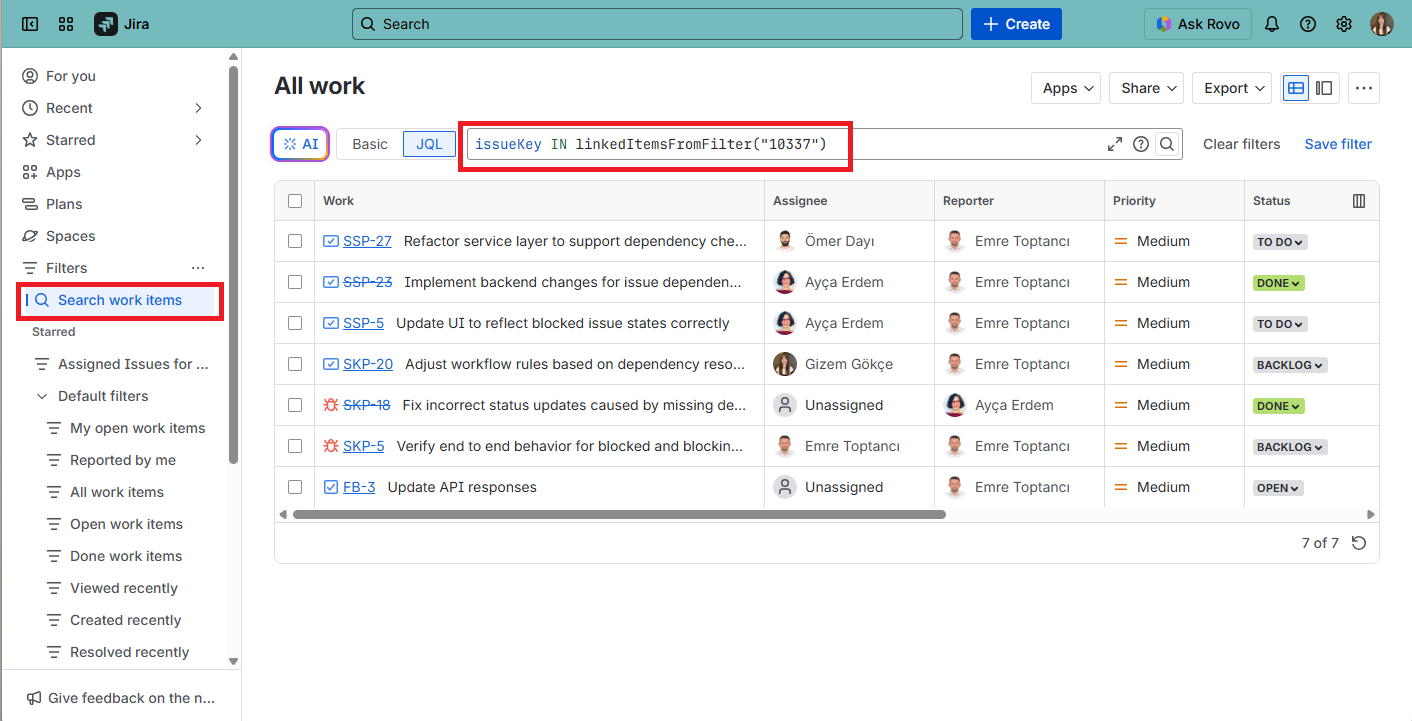1412x721 pixels.
Task: Open Plans in the sidebar
Action: 64,204
